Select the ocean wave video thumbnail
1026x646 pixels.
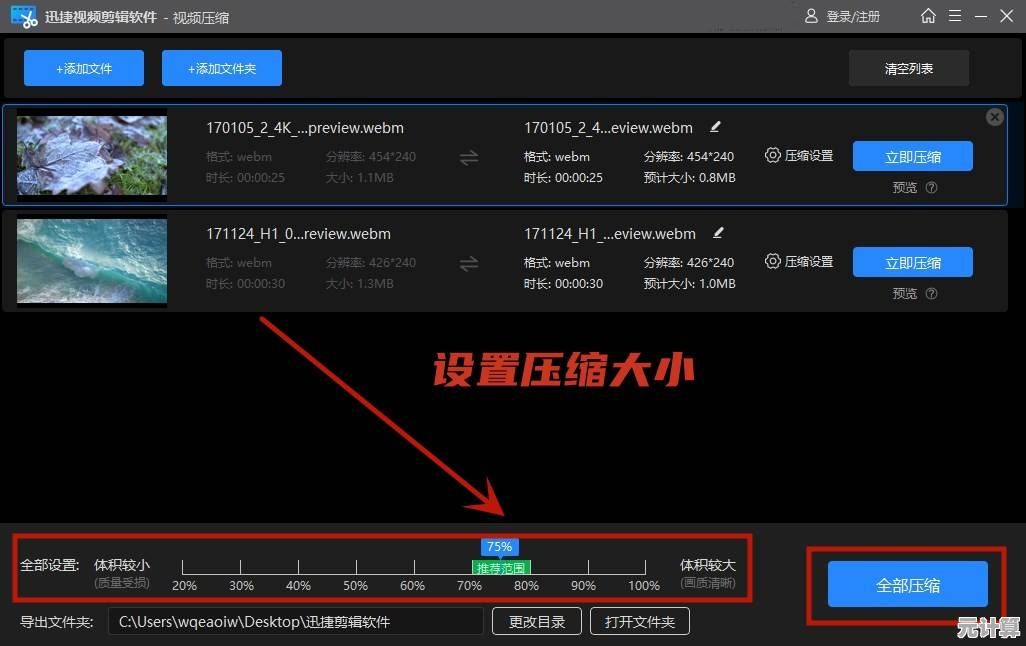92,262
